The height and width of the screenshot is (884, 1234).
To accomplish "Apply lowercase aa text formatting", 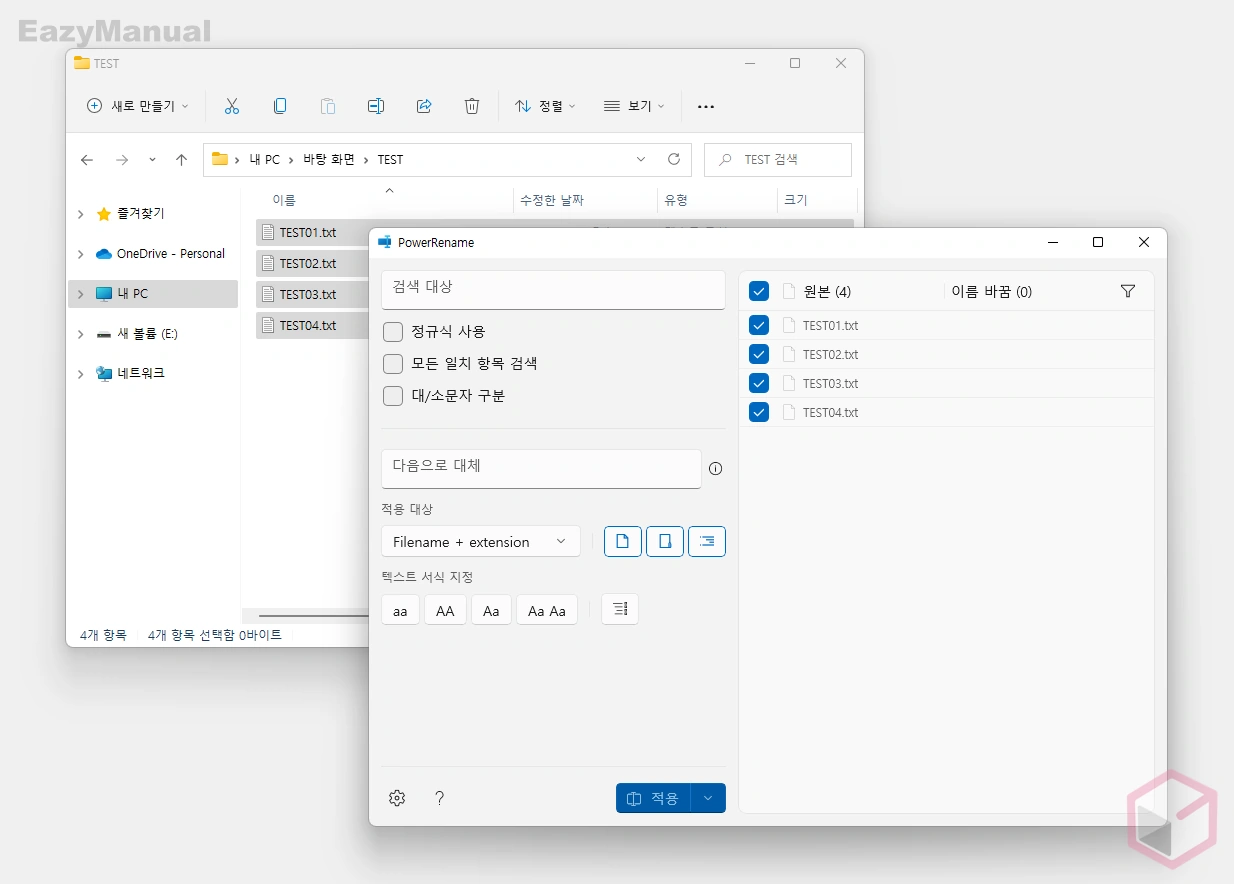I will (x=400, y=610).
